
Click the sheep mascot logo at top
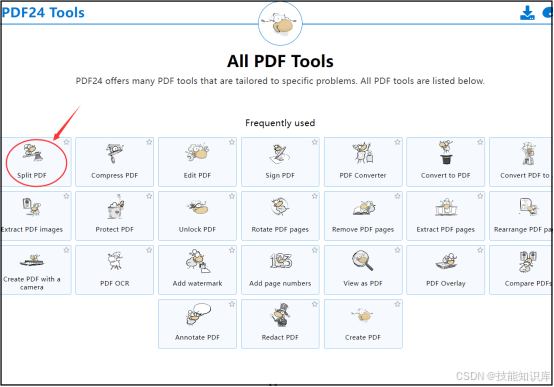pyautogui.click(x=280, y=23)
